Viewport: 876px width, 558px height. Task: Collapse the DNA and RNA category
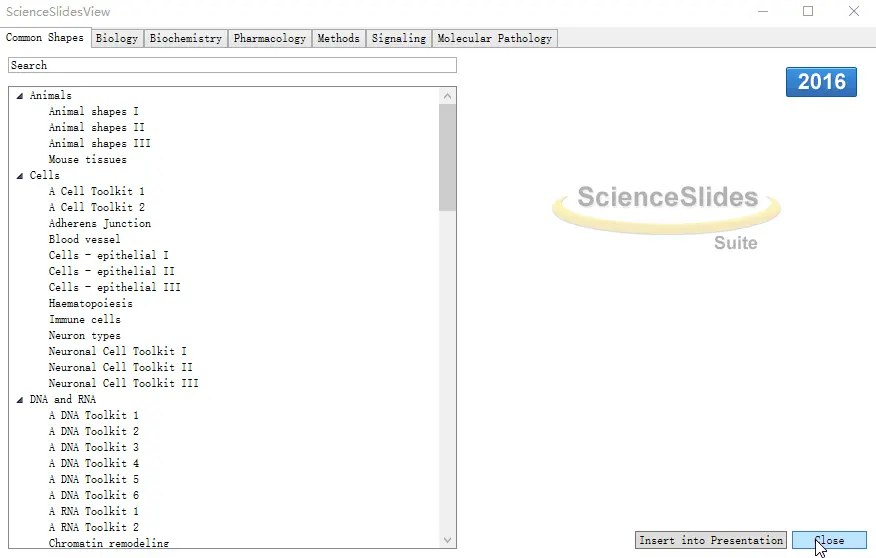pyautogui.click(x=20, y=400)
